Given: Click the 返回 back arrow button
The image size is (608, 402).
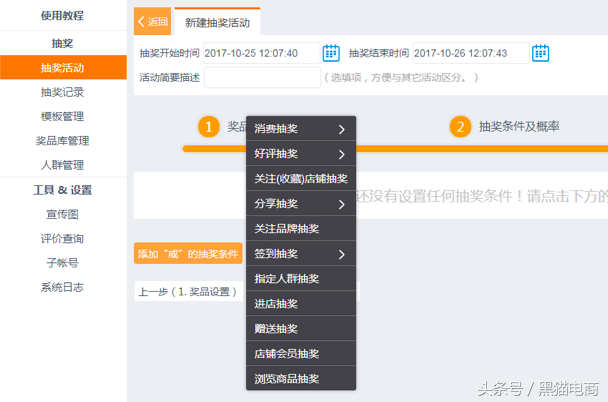Looking at the screenshot, I should point(152,21).
